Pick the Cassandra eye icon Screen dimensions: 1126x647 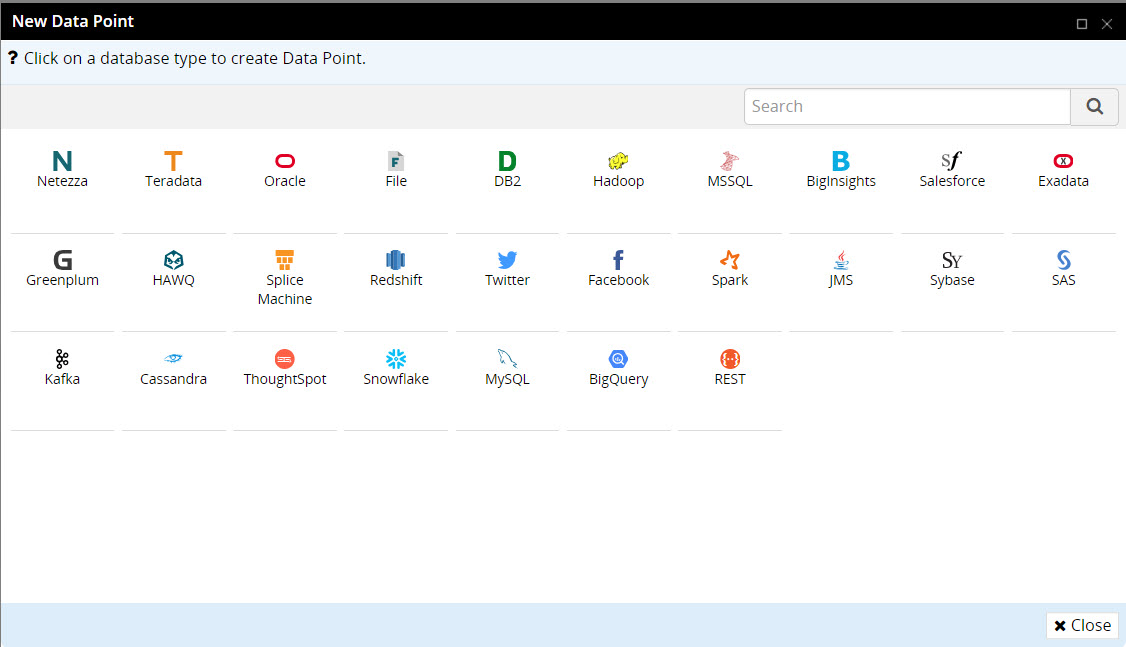(173, 360)
